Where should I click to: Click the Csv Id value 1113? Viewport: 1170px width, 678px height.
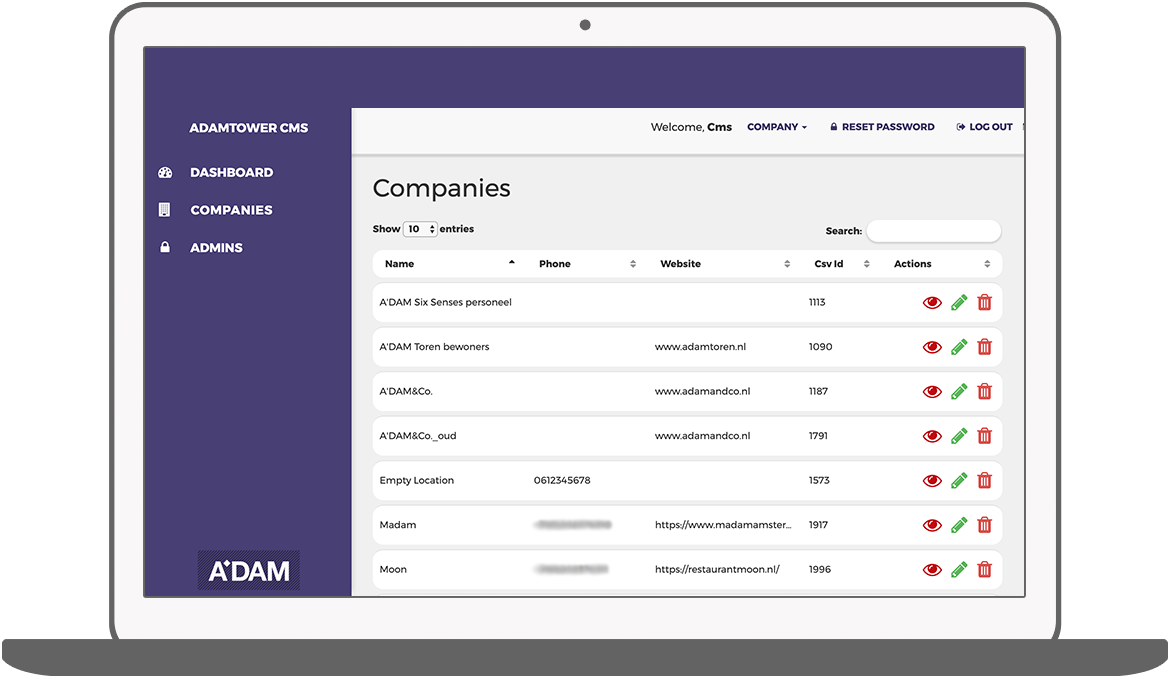(x=817, y=302)
